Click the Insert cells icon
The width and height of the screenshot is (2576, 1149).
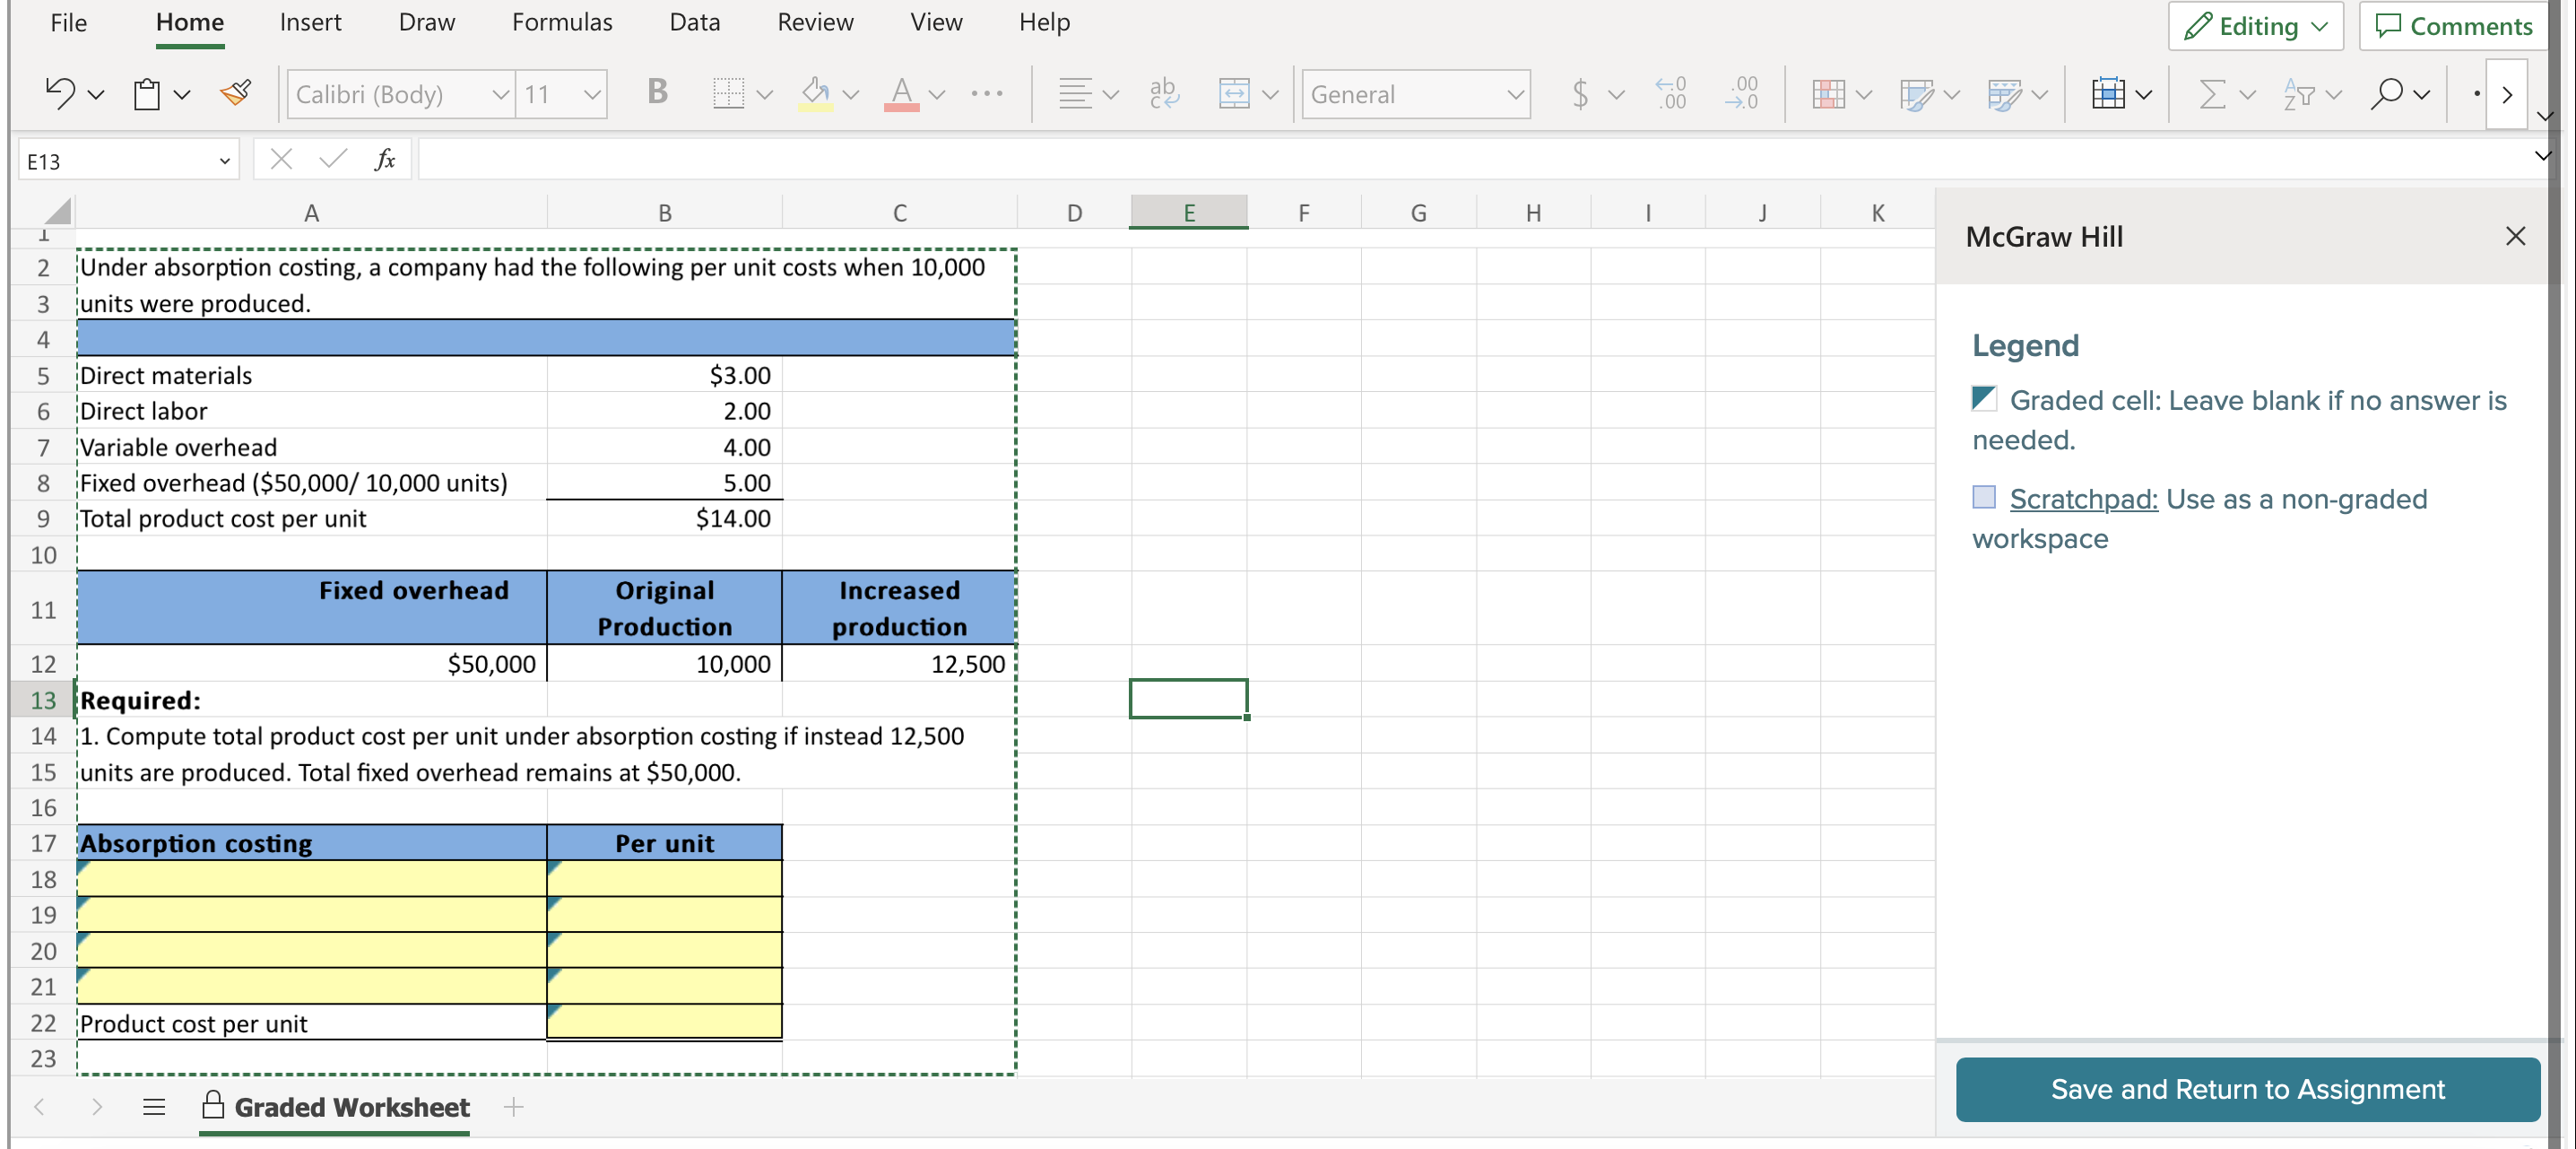pos(2108,94)
